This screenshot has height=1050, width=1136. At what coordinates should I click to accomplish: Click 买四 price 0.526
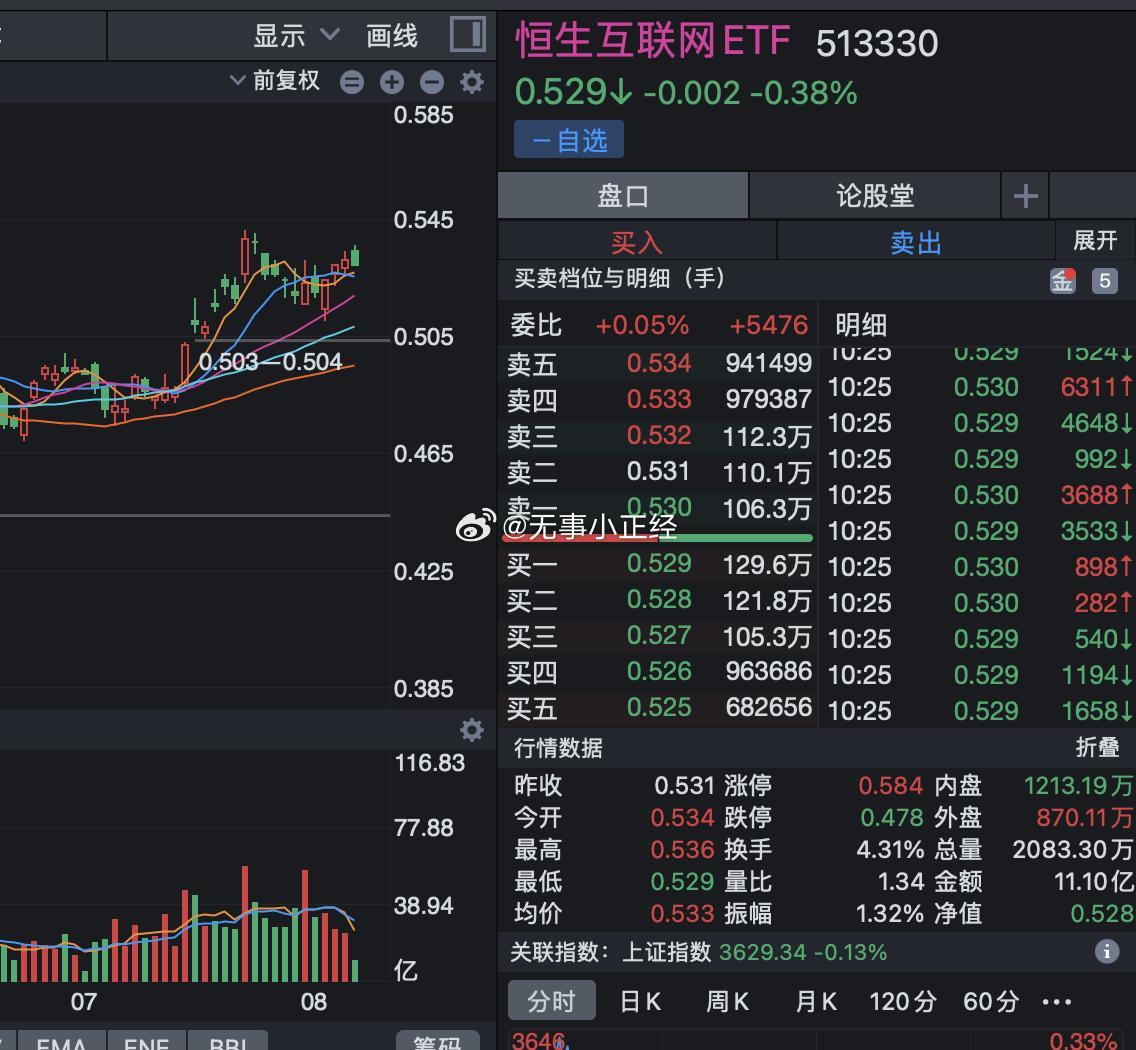click(x=659, y=672)
